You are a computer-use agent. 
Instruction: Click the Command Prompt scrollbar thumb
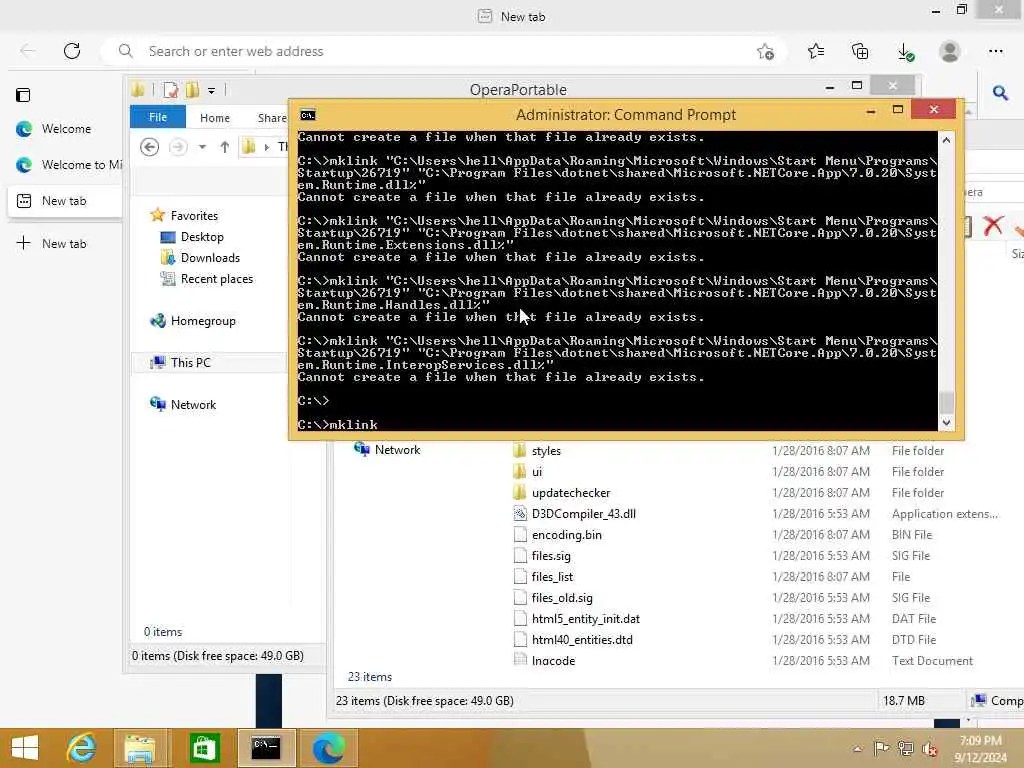pos(946,402)
